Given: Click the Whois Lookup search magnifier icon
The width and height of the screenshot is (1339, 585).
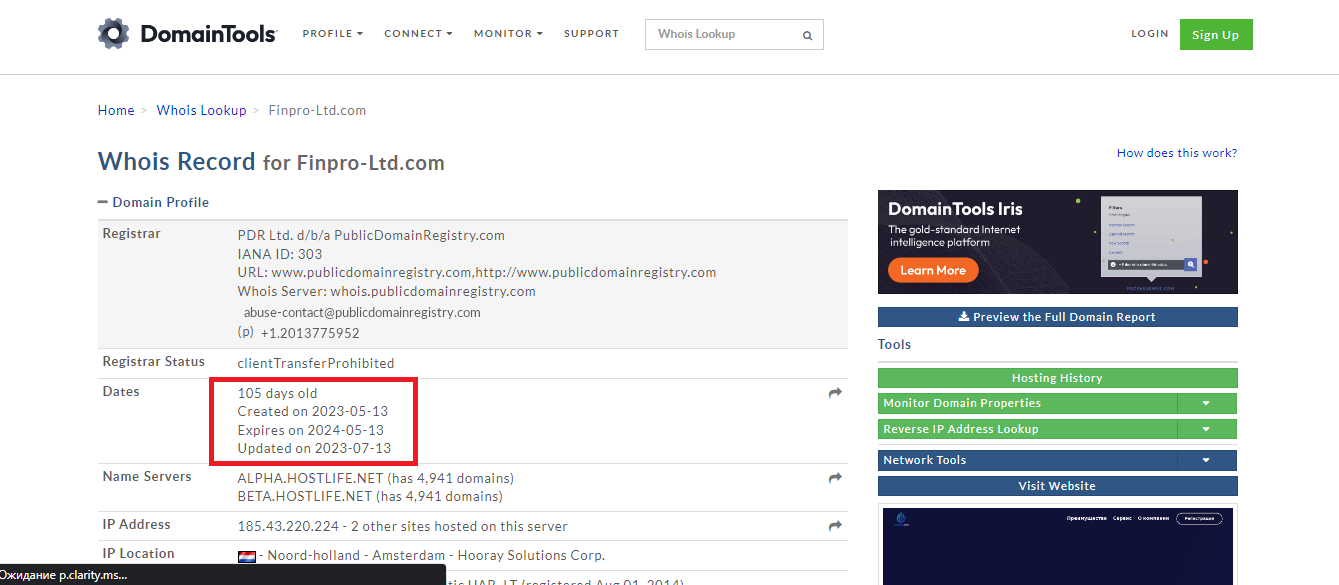Looking at the screenshot, I should pyautogui.click(x=807, y=35).
